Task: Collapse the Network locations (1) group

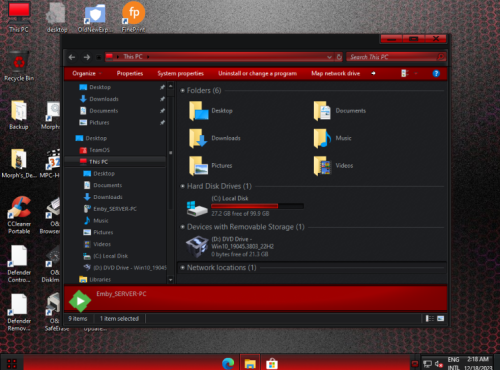Action: pos(183,268)
